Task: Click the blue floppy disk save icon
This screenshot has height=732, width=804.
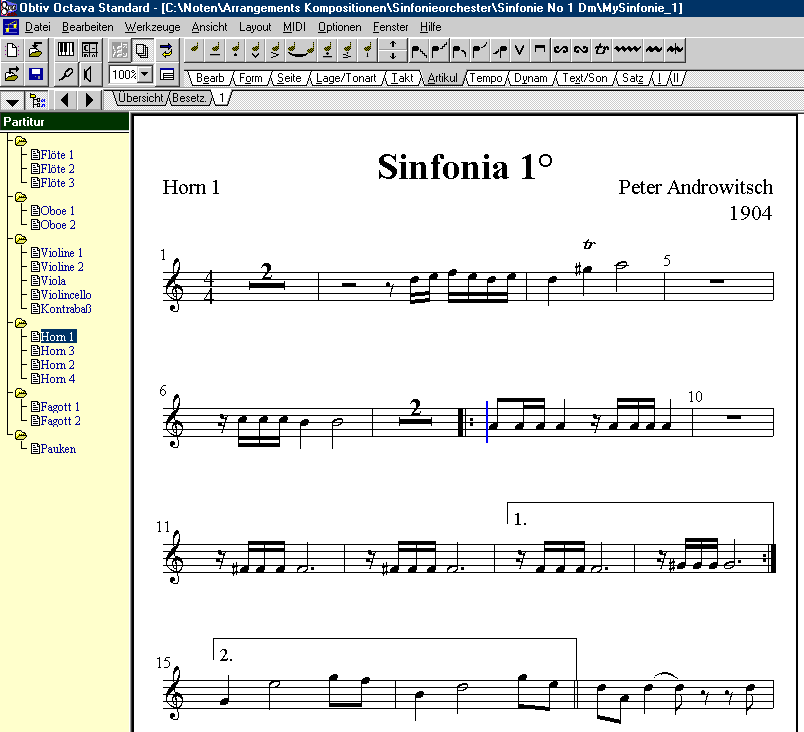Action: pos(36,74)
